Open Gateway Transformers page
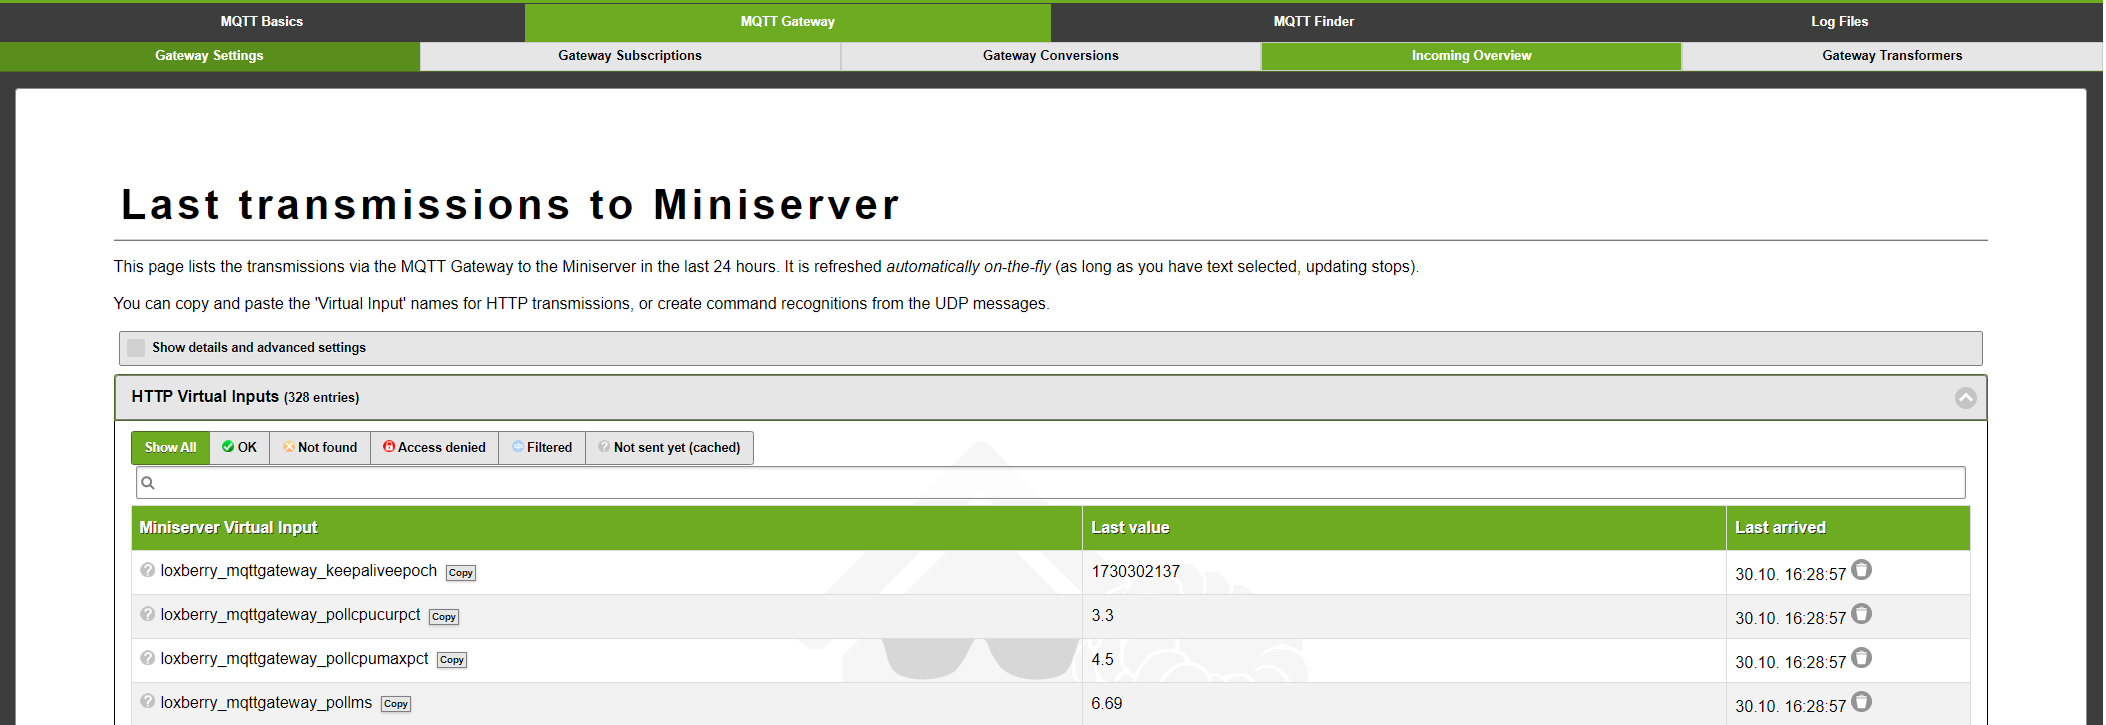 point(1892,56)
